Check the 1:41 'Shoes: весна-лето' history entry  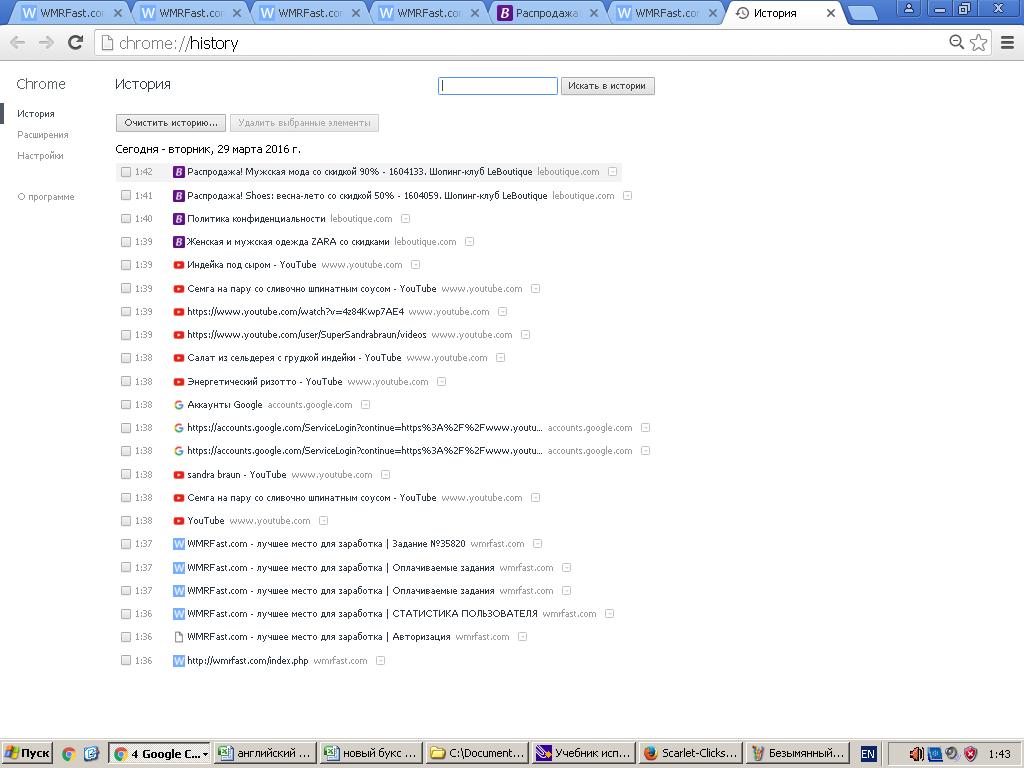[126, 195]
